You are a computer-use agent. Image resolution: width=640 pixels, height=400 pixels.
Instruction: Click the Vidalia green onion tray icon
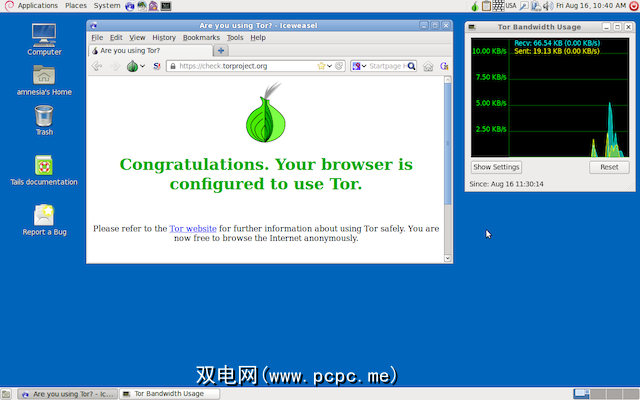[475, 6]
